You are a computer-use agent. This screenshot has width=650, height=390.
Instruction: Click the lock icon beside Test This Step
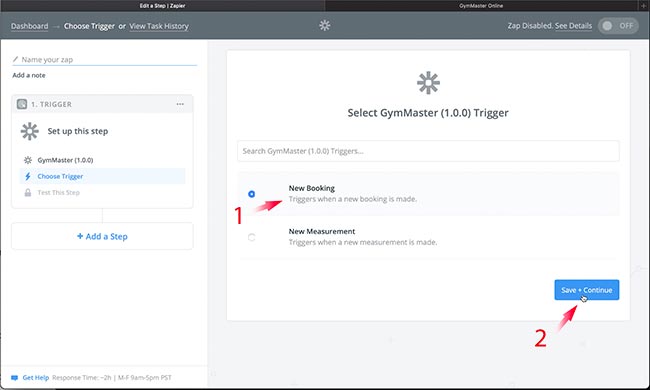(x=28, y=192)
